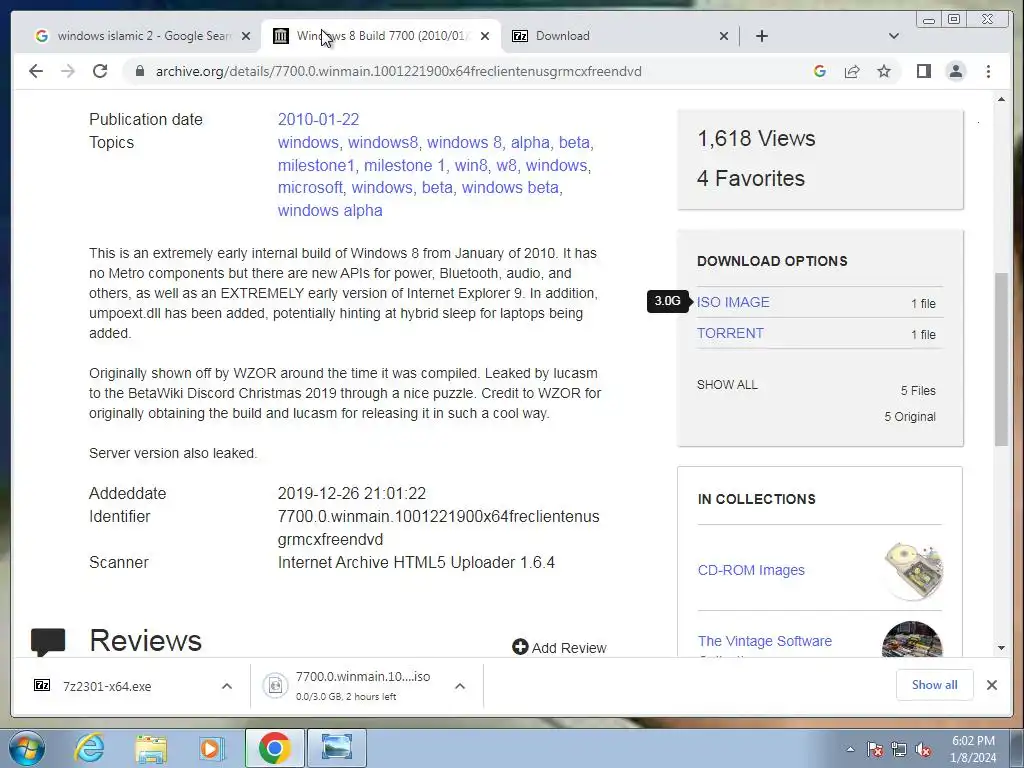The width and height of the screenshot is (1024, 768).
Task: Select the Windows 8 Build 7700 tab
Action: pos(381,36)
